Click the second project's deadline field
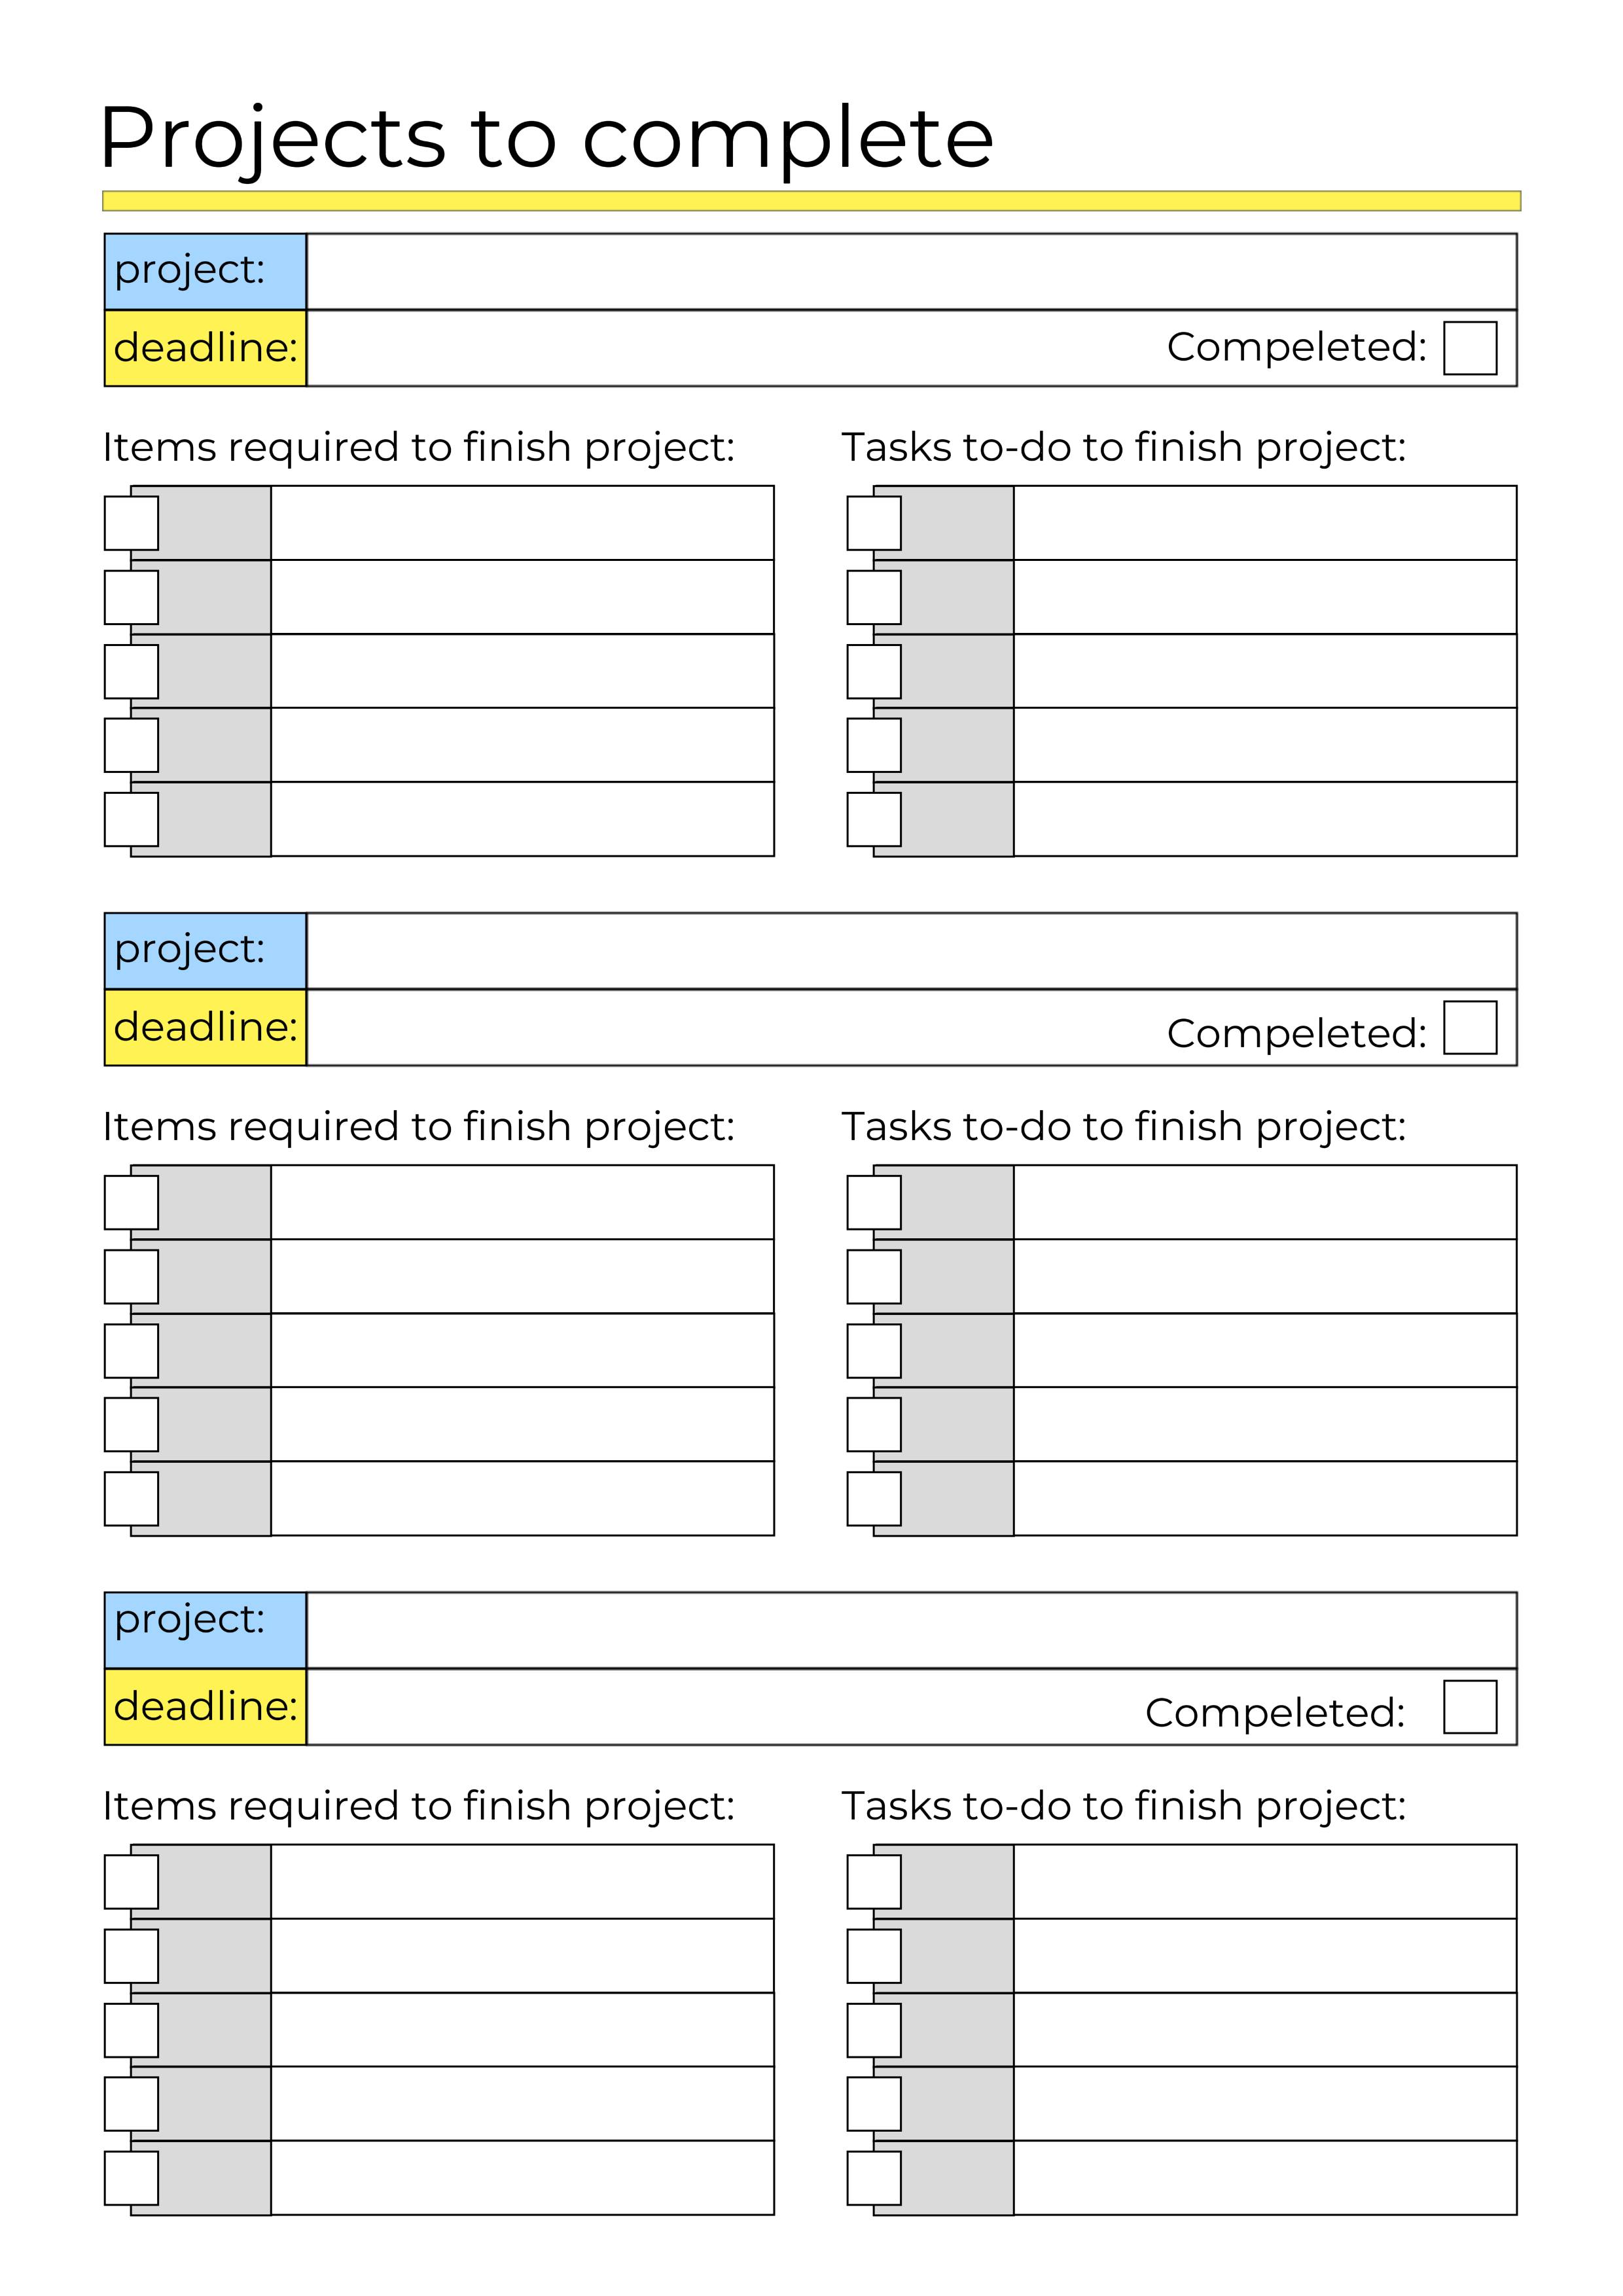Screen dimensions: 1623x2296 pyautogui.click(x=730, y=1027)
